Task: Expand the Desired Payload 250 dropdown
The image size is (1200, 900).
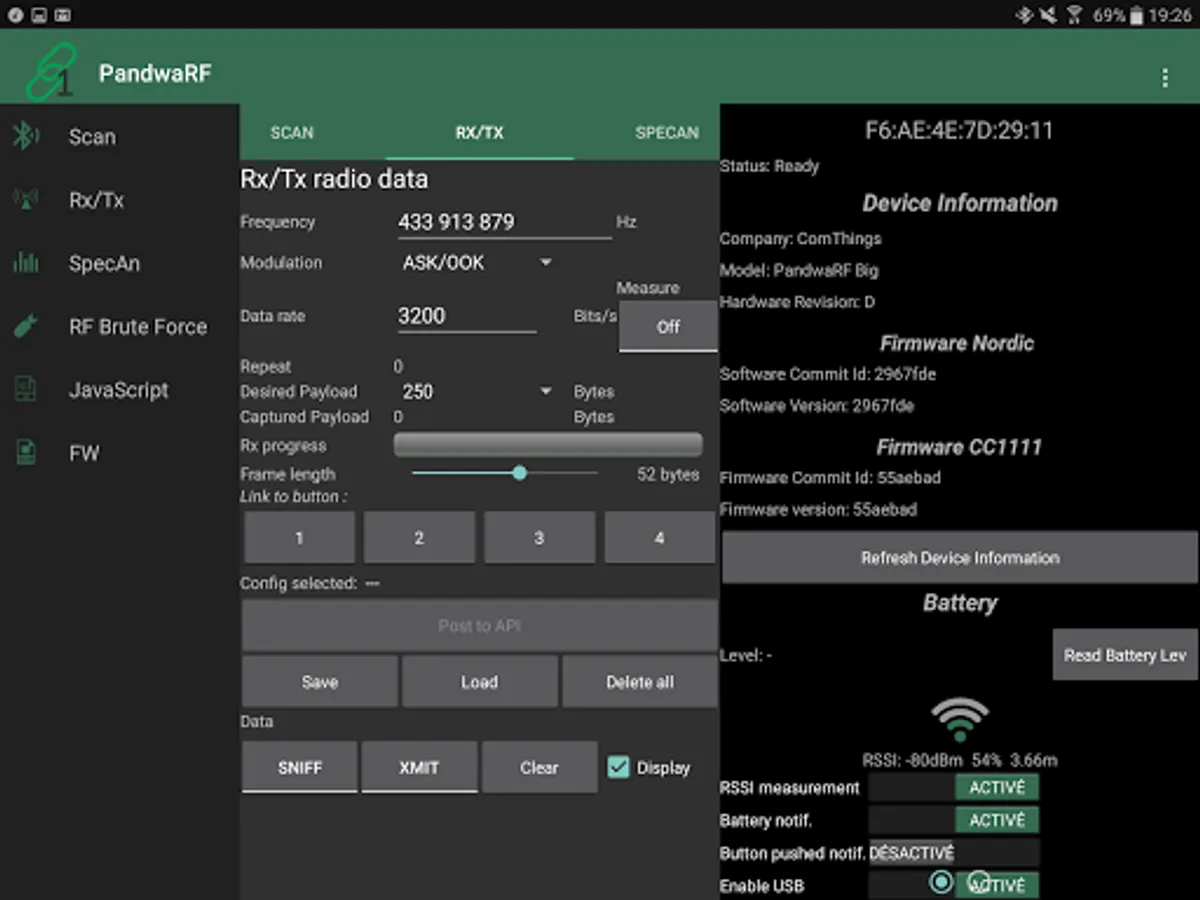Action: point(476,391)
